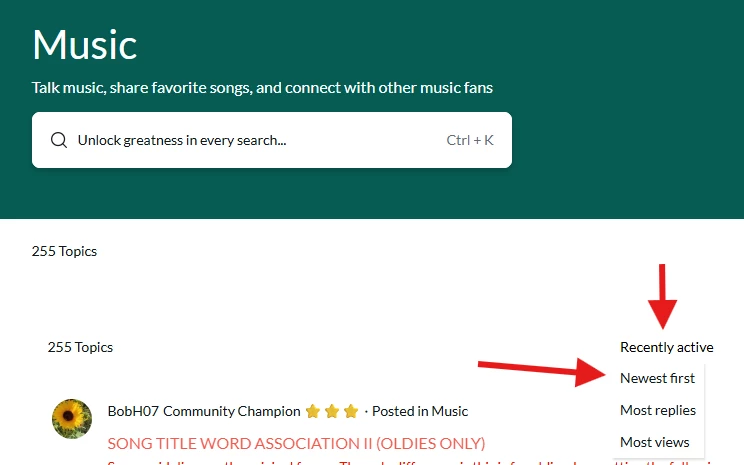Open the Recently active sort dropdown
Viewport: 744px width, 465px height.
pos(666,347)
